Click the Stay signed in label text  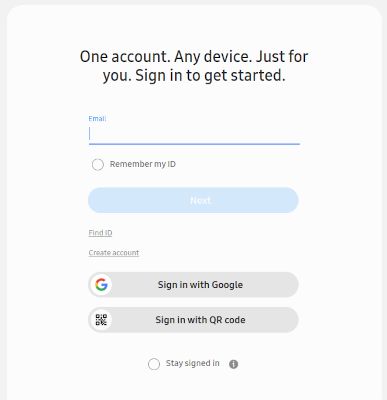[193, 363]
